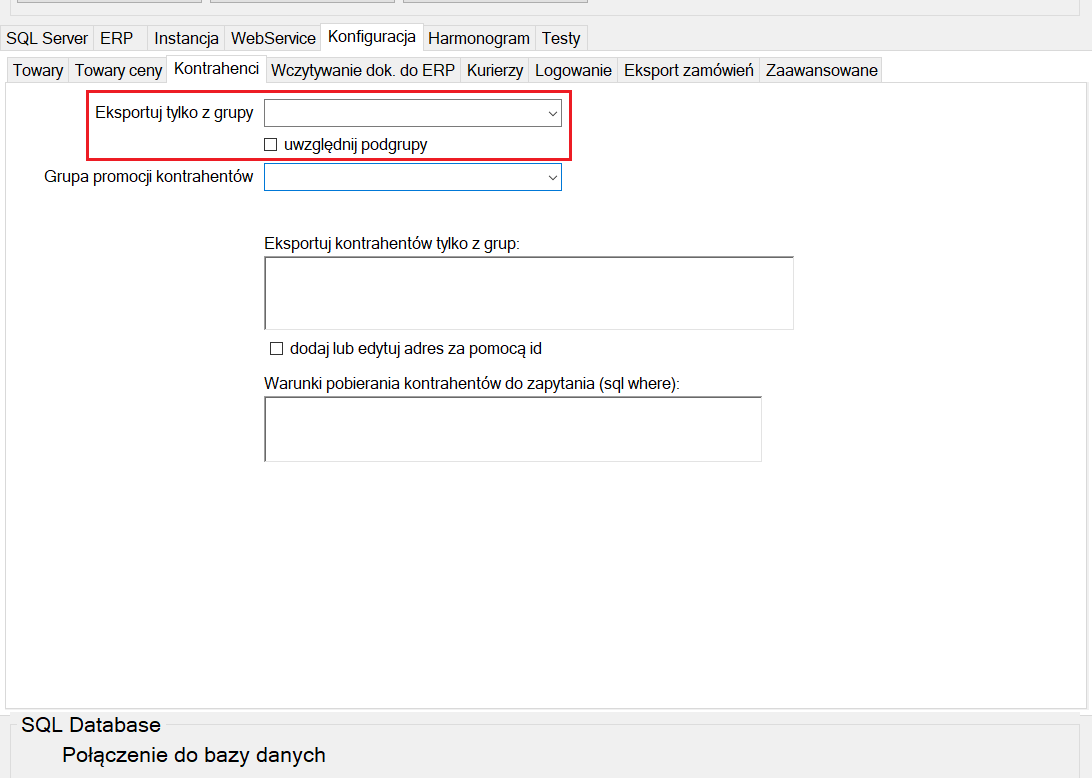Open the Zaawansowane sub-tab
1092x778 pixels.
tap(821, 70)
